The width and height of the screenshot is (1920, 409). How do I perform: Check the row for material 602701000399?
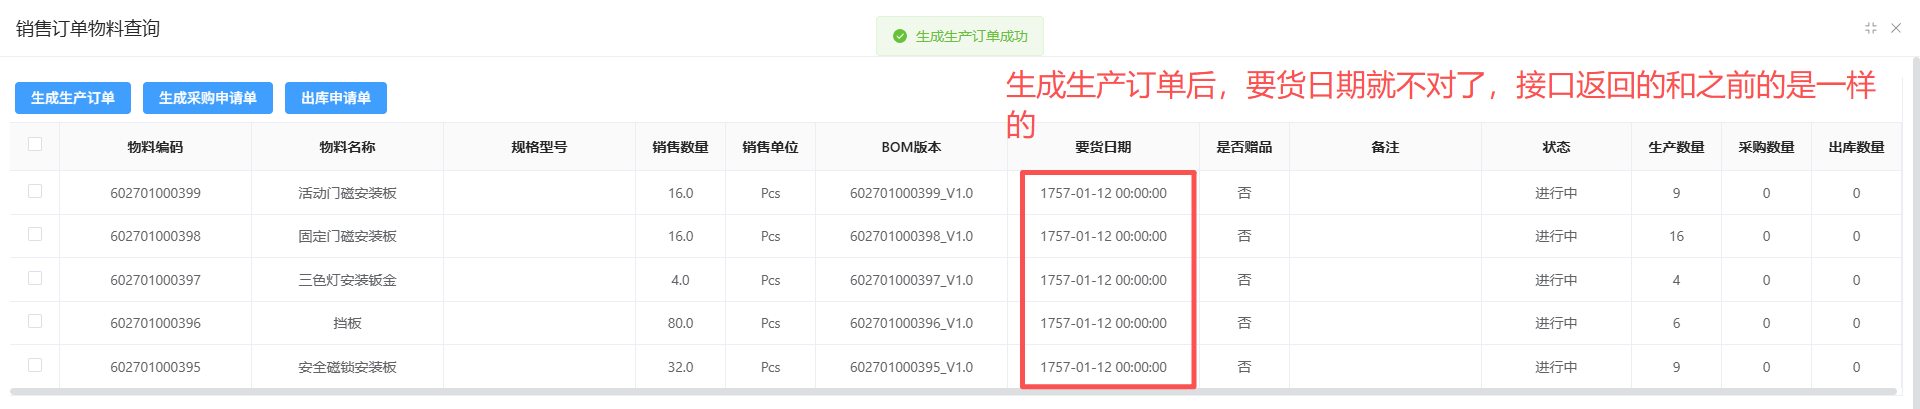[35, 191]
